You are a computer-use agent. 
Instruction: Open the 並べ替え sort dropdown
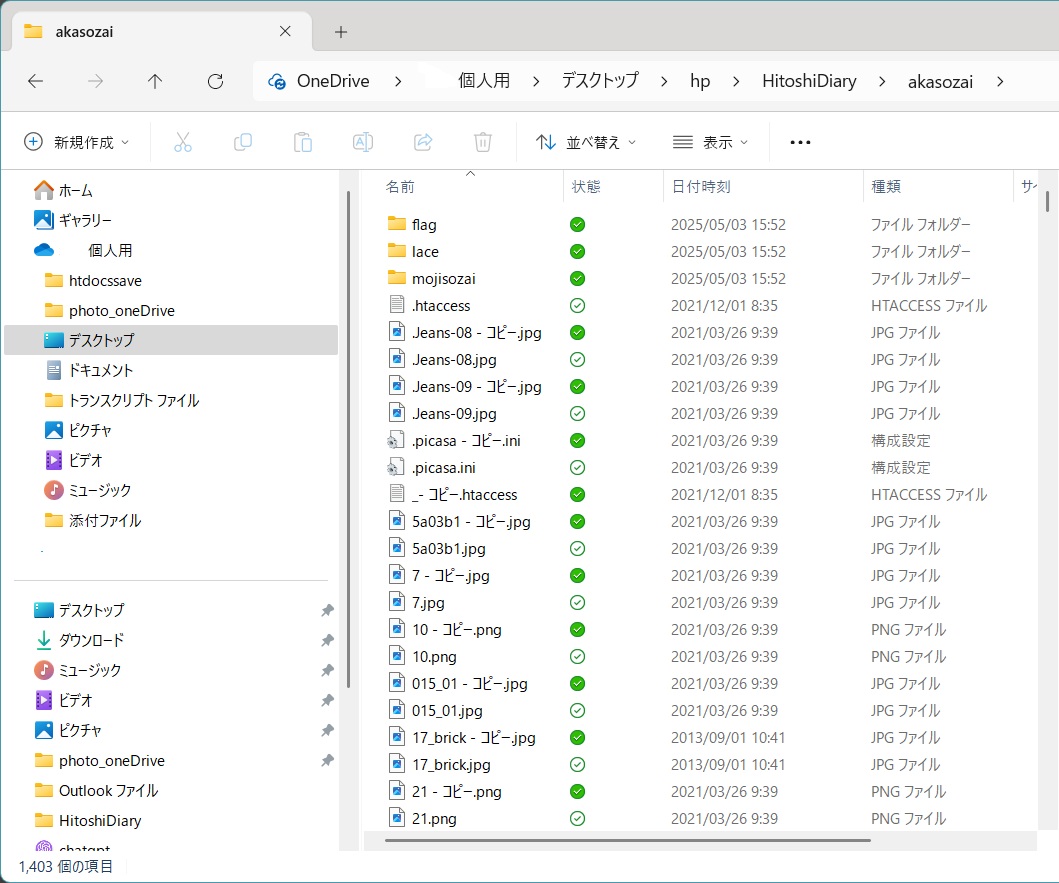[586, 142]
